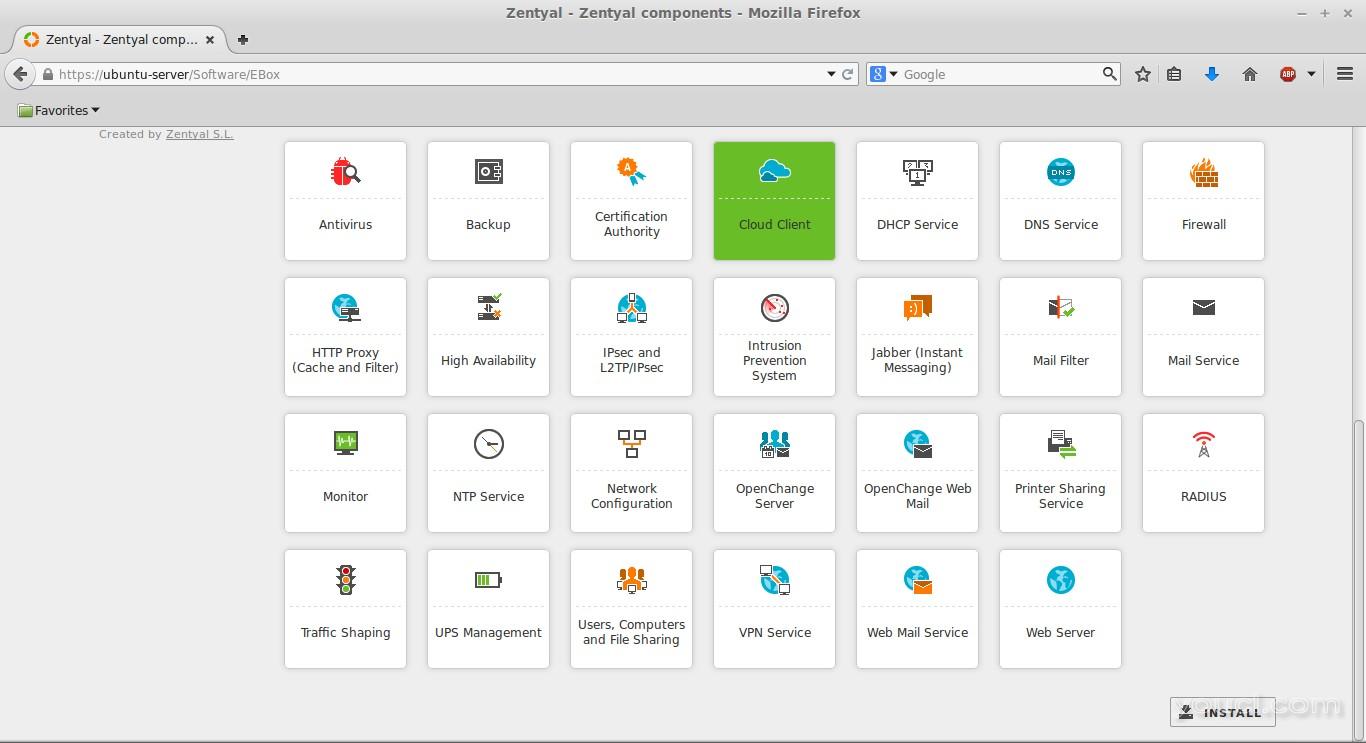Select the OpenChange Server component
Image resolution: width=1366 pixels, height=743 pixels.
pyautogui.click(x=774, y=473)
